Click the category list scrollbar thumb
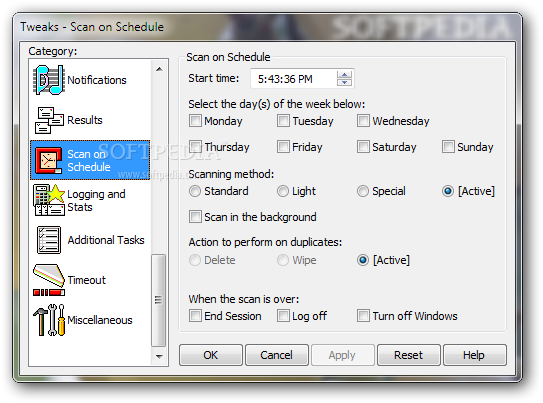The image size is (543, 403). point(159,300)
